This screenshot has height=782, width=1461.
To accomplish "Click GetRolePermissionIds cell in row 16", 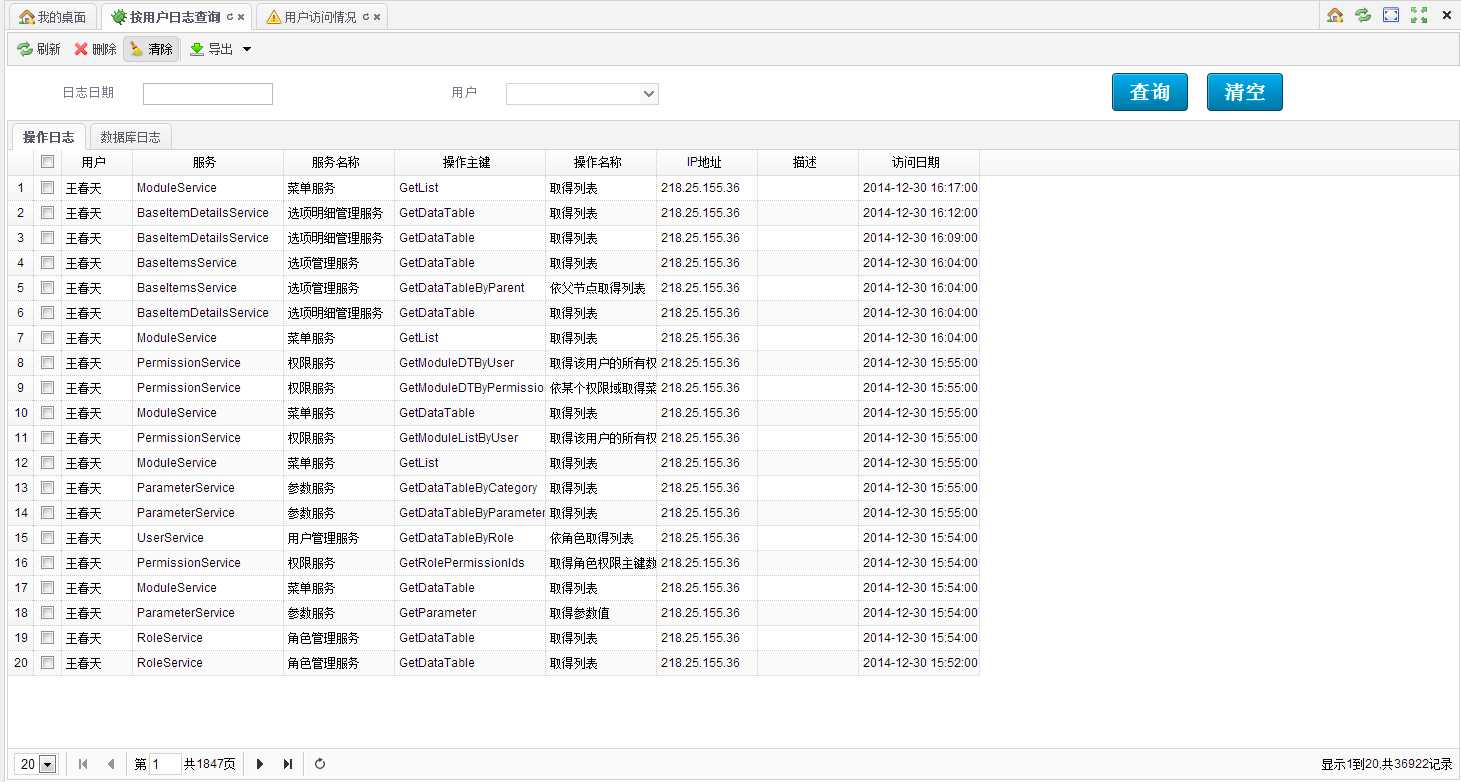I will [x=470, y=563].
